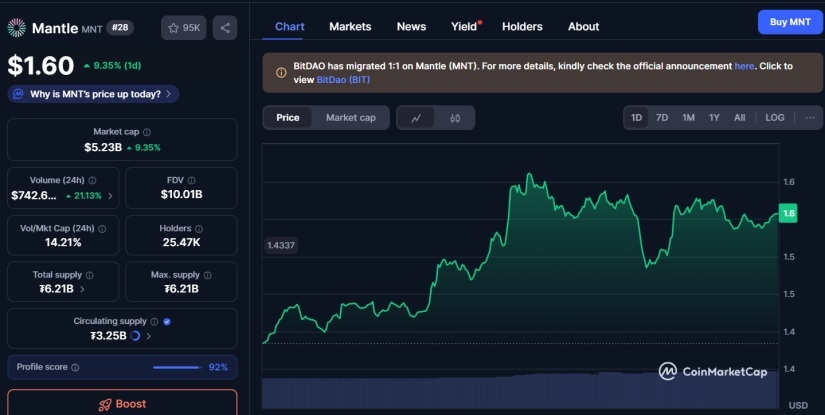Click the AI chat icon beside price question
The width and height of the screenshot is (825, 415).
tap(18, 94)
